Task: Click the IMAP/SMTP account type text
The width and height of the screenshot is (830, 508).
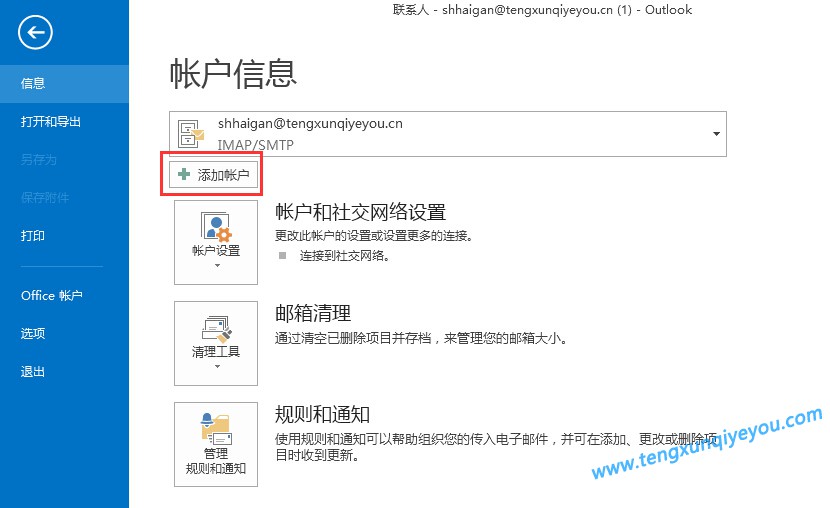Action: [x=256, y=145]
